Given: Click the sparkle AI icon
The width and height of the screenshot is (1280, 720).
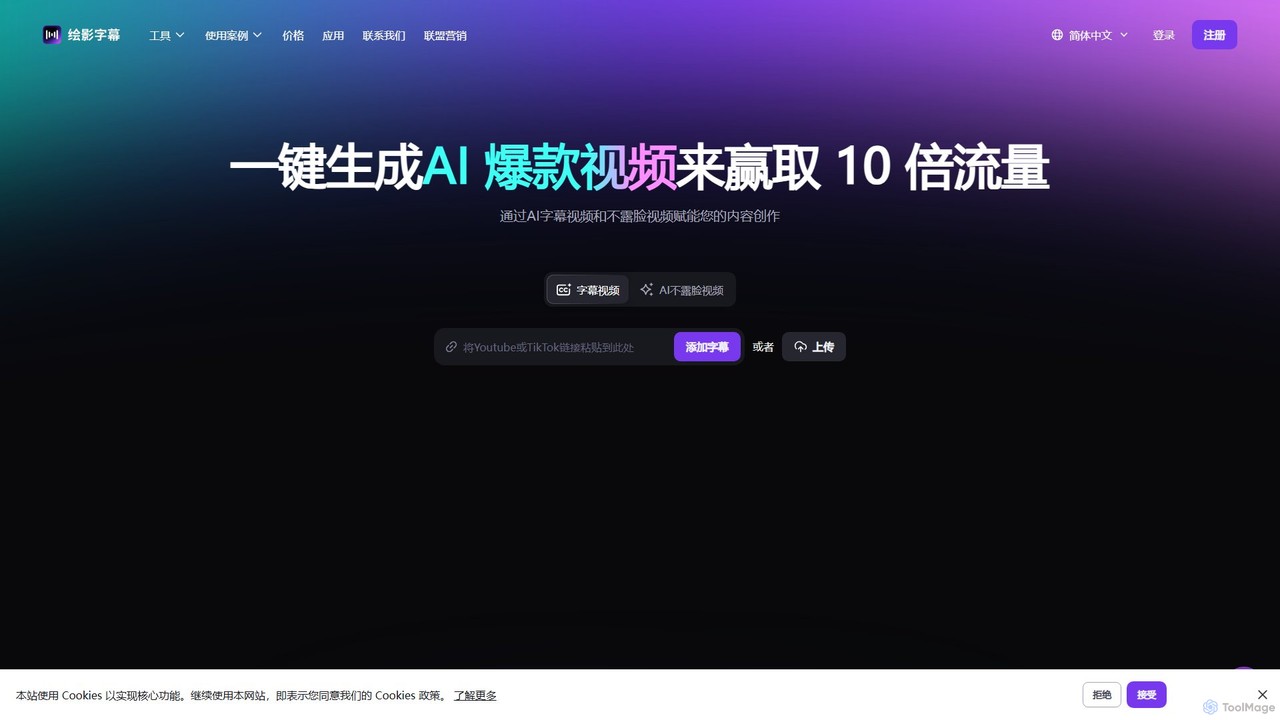Looking at the screenshot, I should (x=647, y=290).
